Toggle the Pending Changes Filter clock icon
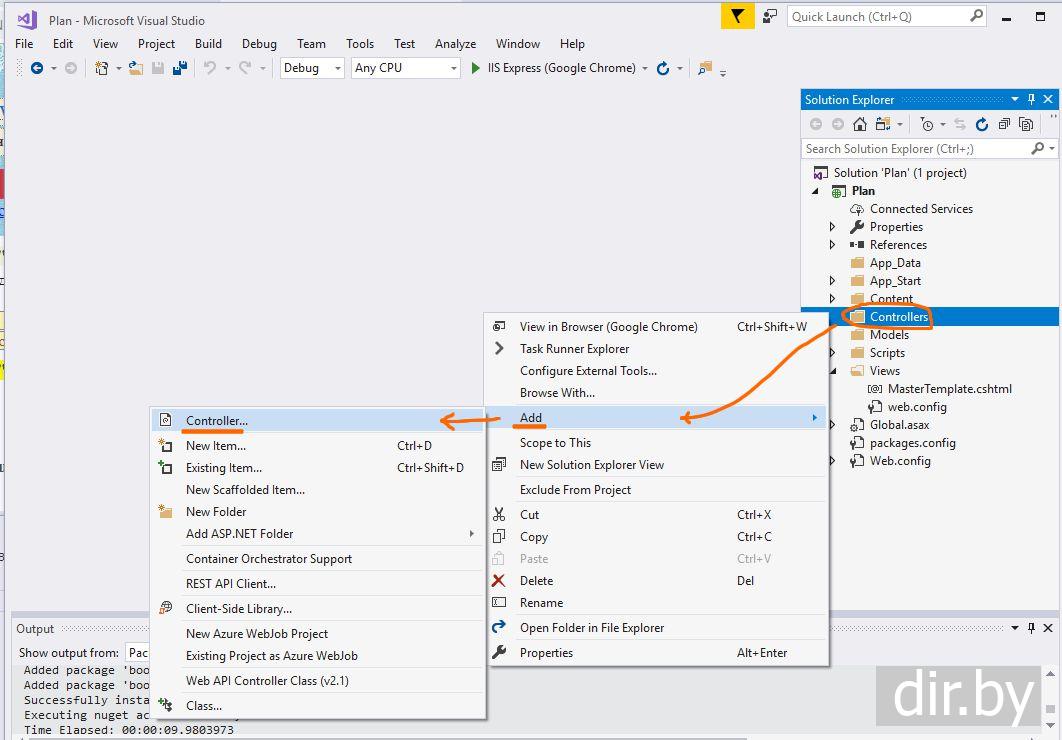The width and height of the screenshot is (1062, 740). (x=927, y=124)
